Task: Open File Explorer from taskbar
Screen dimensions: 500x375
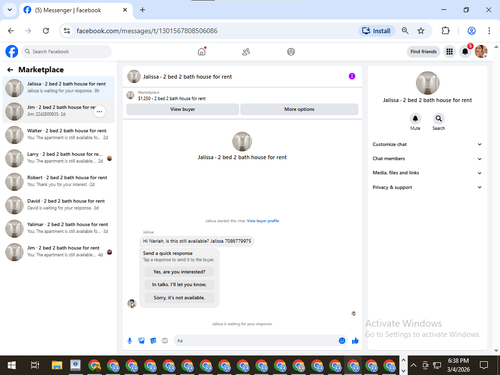Action: click(57, 365)
